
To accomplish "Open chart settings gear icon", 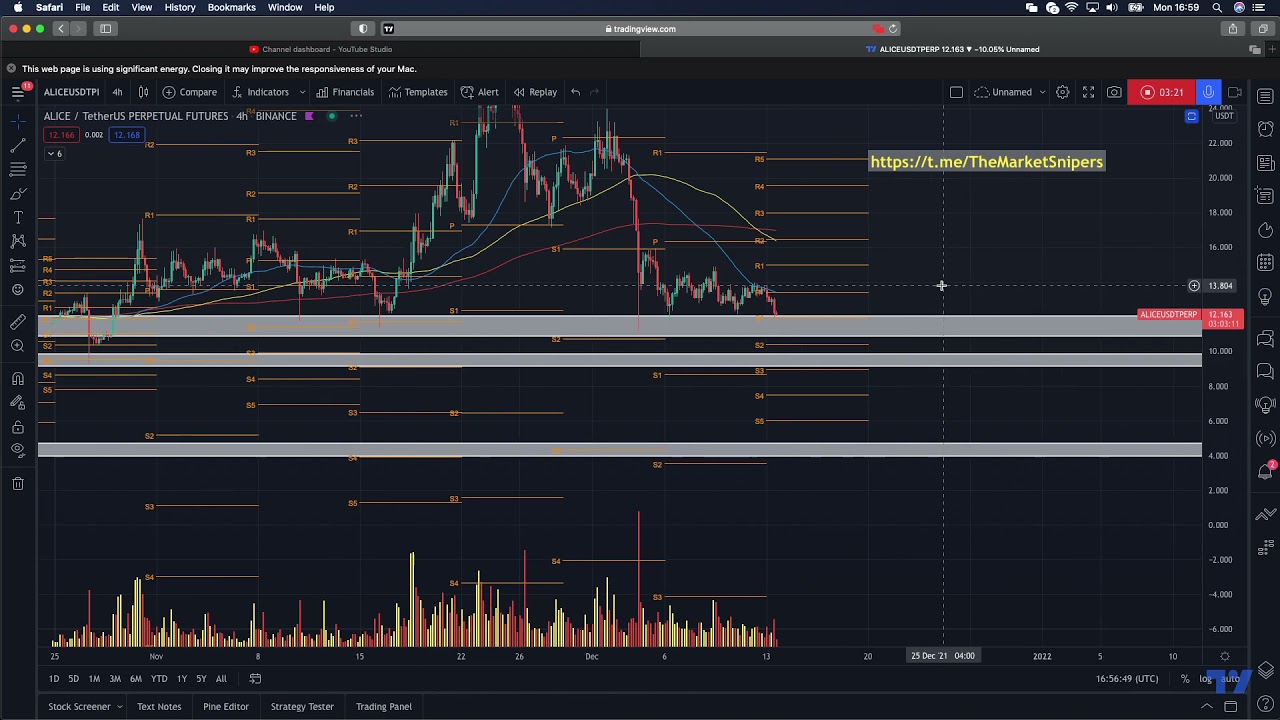I will click(1062, 92).
